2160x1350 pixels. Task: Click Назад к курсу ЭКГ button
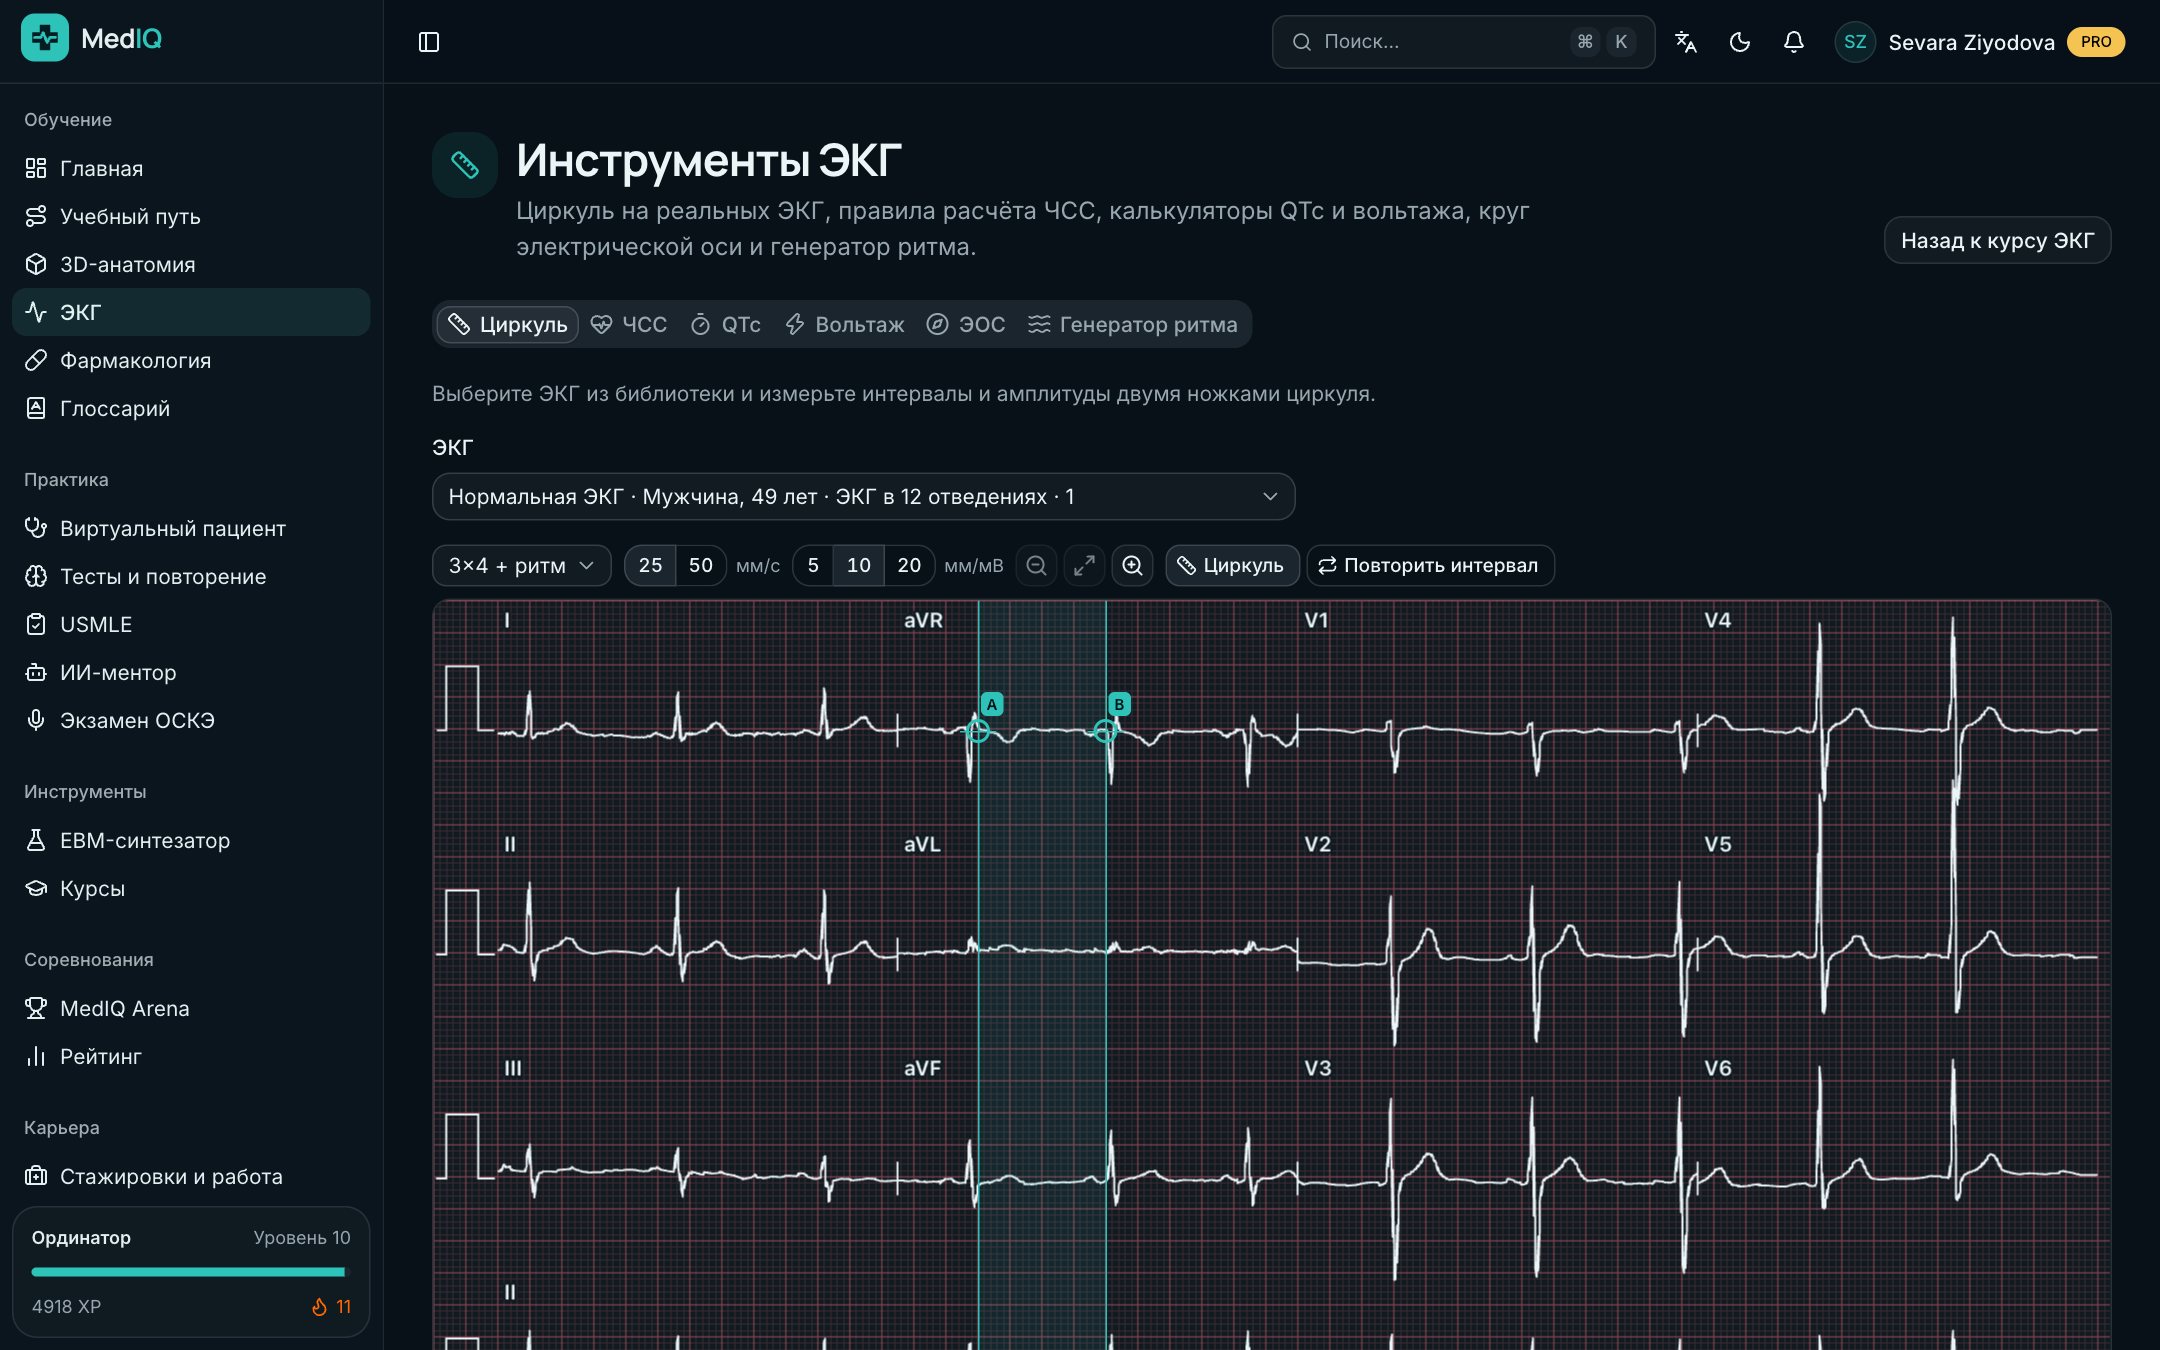point(1997,241)
